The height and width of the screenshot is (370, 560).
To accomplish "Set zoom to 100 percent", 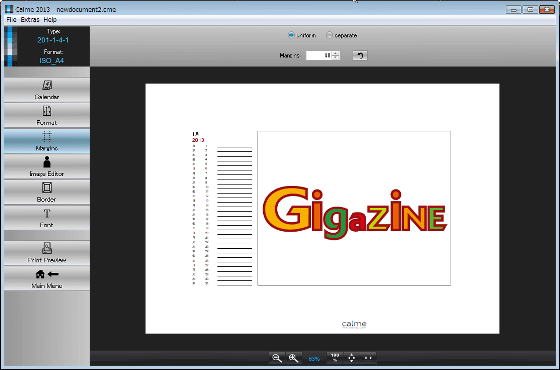I will click(x=335, y=358).
